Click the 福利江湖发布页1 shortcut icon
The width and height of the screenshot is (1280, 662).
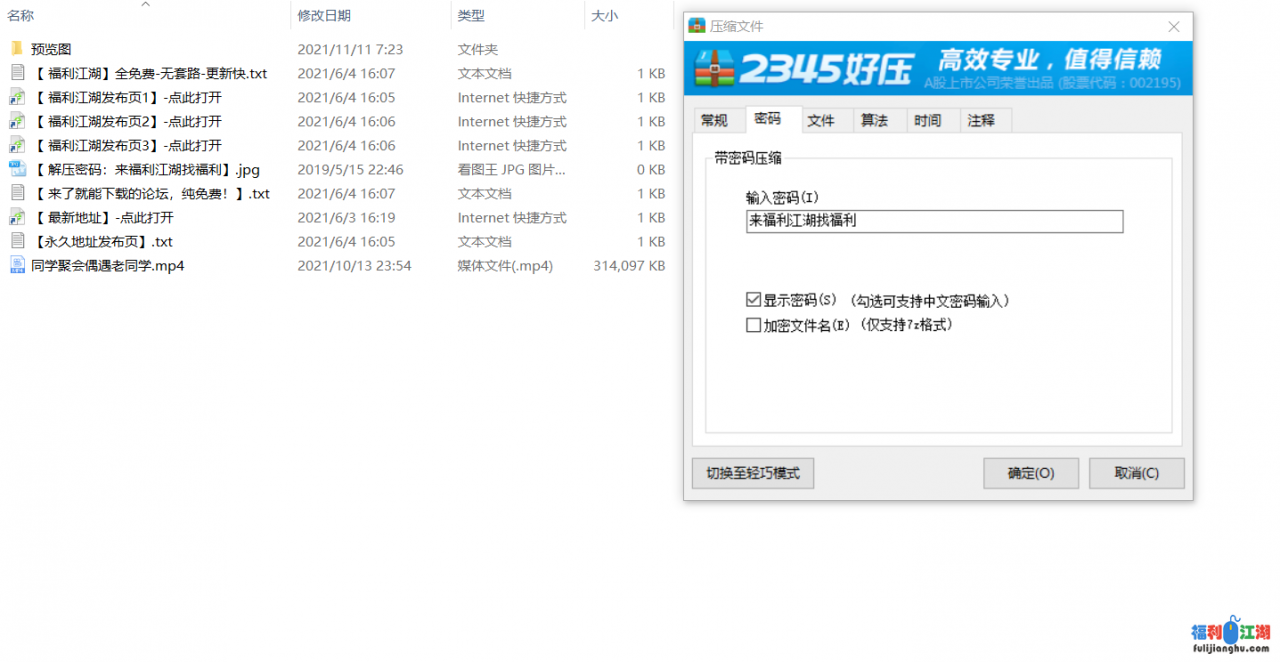(17, 97)
